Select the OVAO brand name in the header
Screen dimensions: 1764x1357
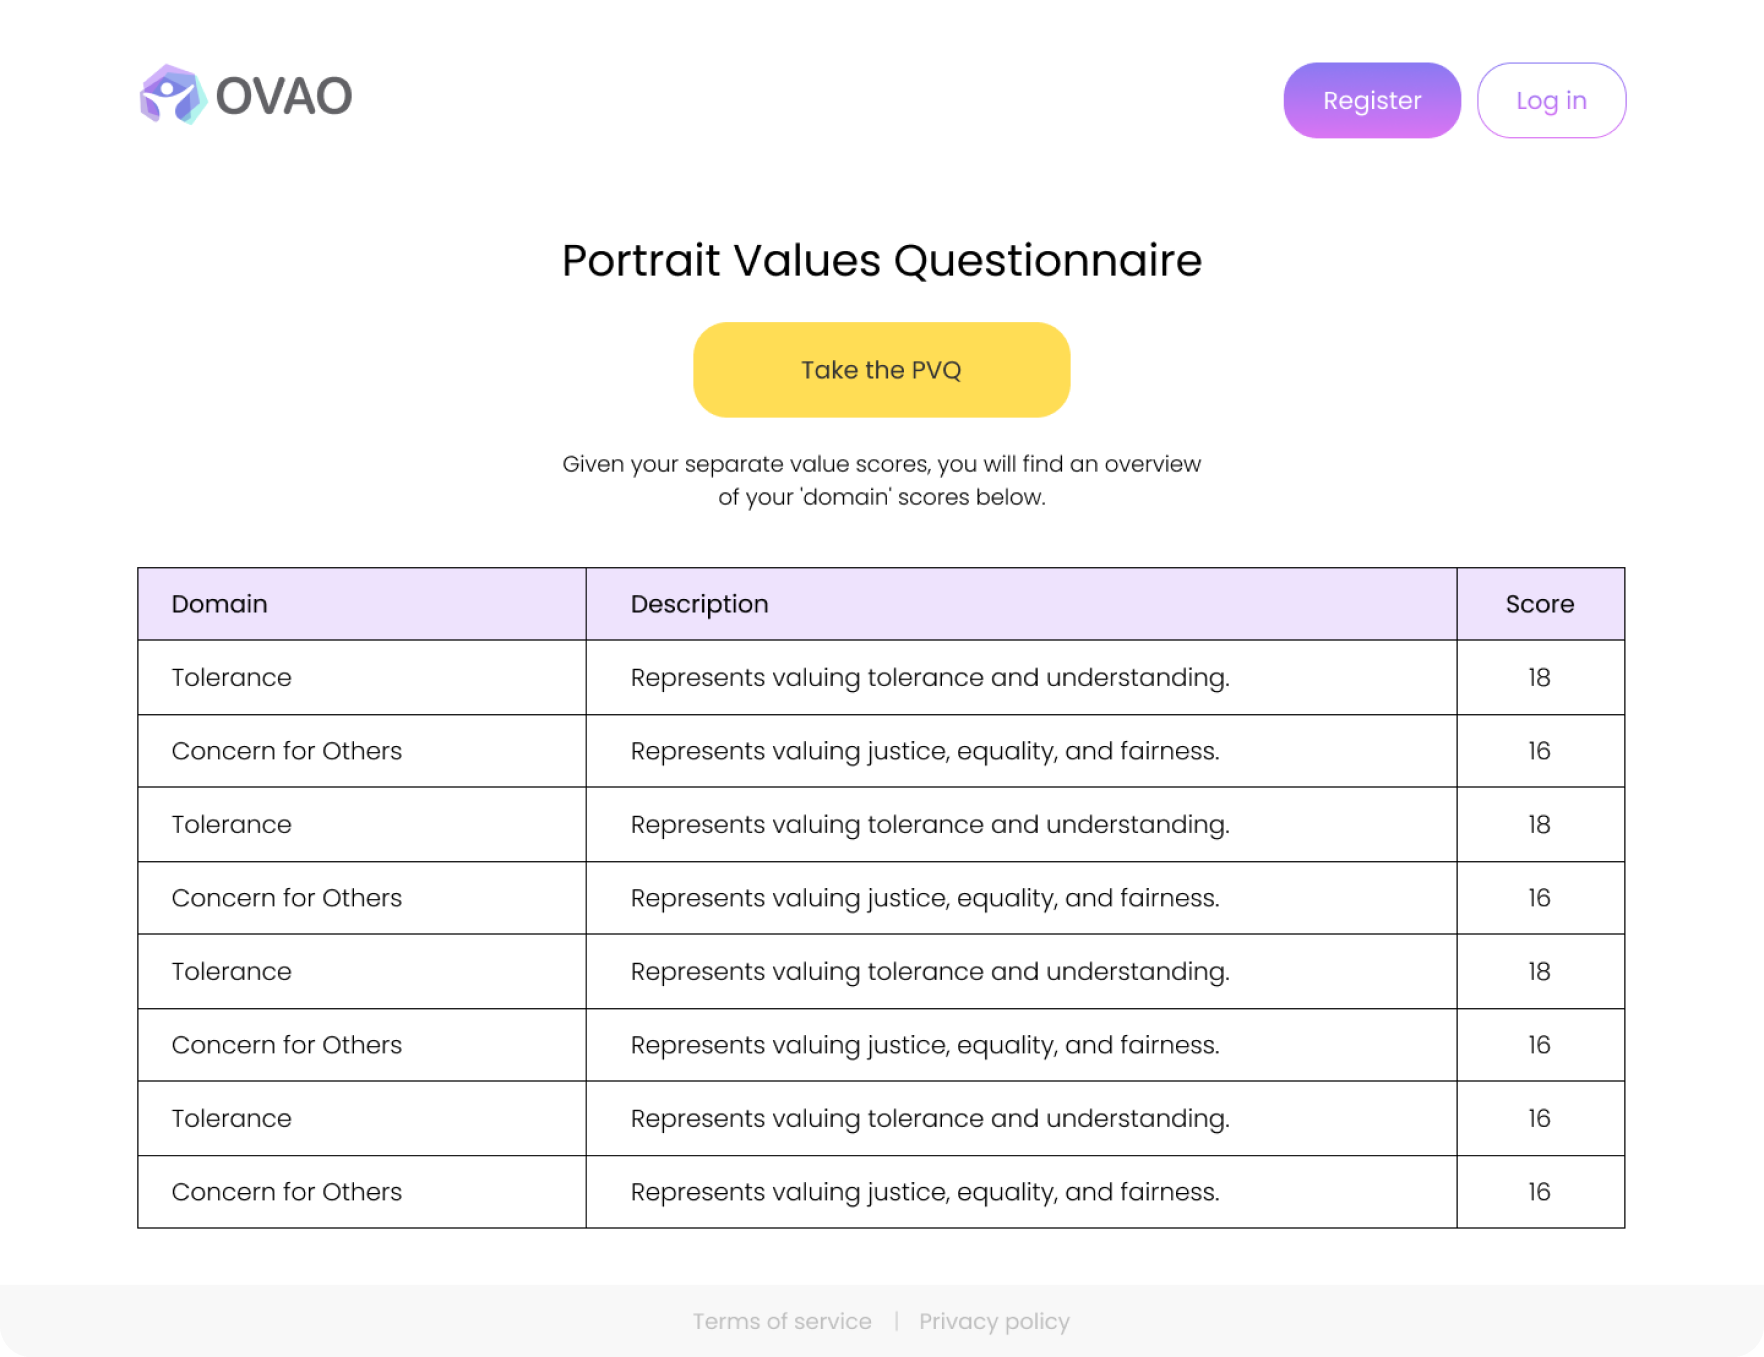284,97
